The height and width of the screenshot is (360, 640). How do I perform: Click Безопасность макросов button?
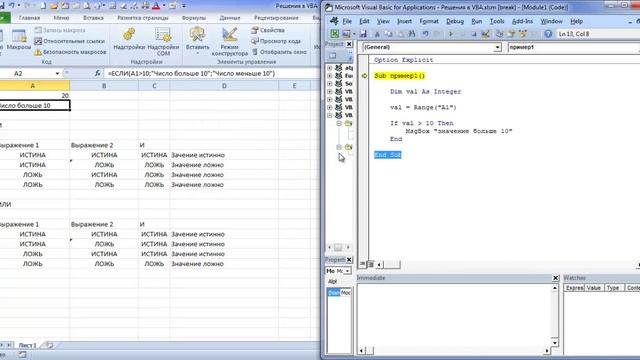[x=70, y=52]
